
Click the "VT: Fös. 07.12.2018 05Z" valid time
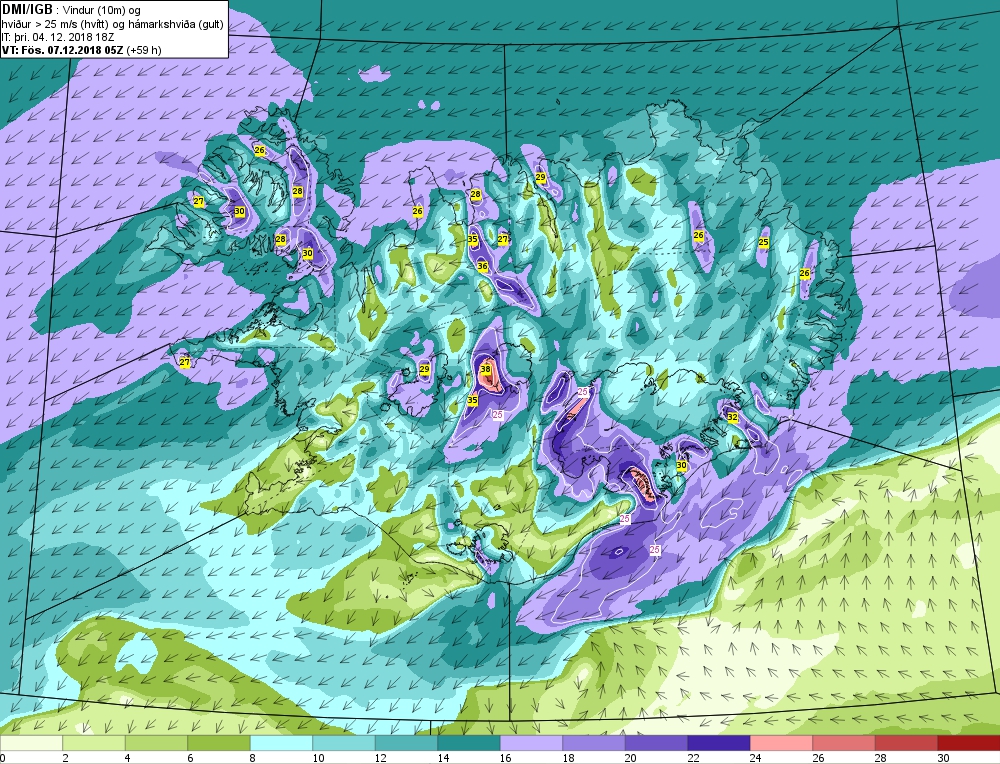click(x=63, y=50)
